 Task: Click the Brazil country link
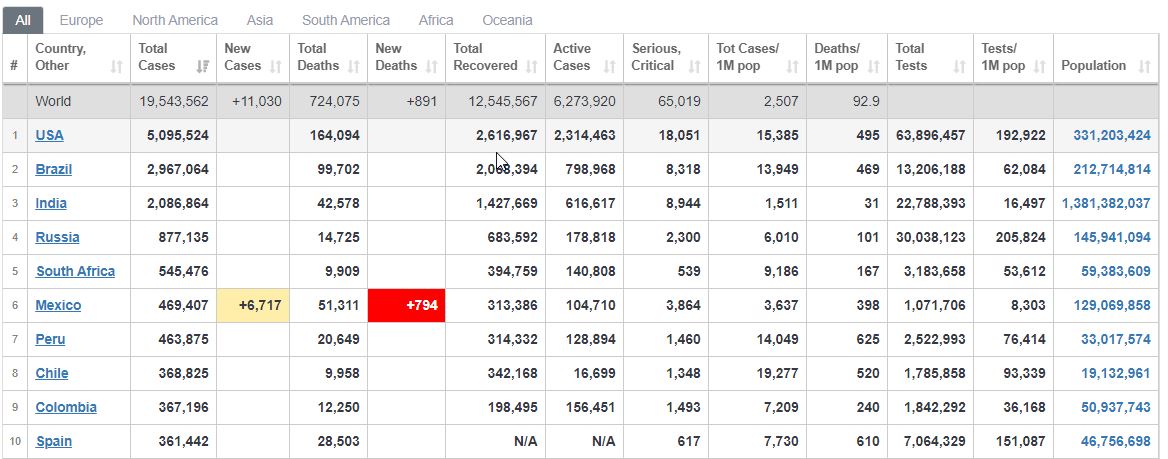pyautogui.click(x=54, y=170)
